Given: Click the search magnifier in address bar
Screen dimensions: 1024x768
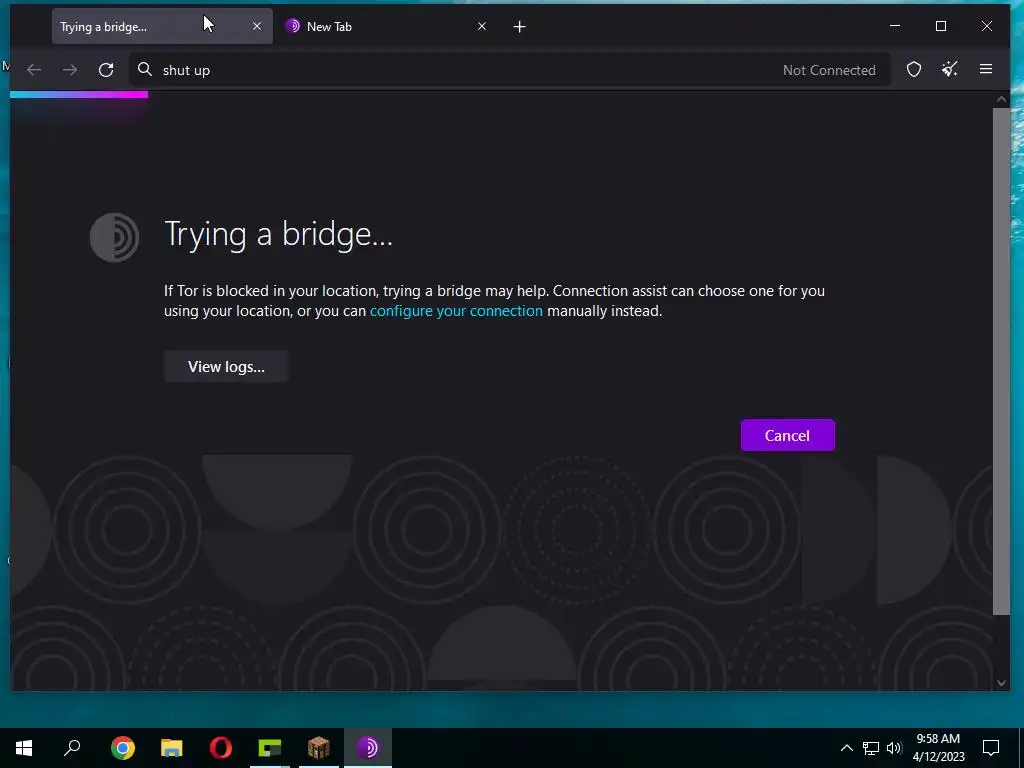Looking at the screenshot, I should point(145,69).
